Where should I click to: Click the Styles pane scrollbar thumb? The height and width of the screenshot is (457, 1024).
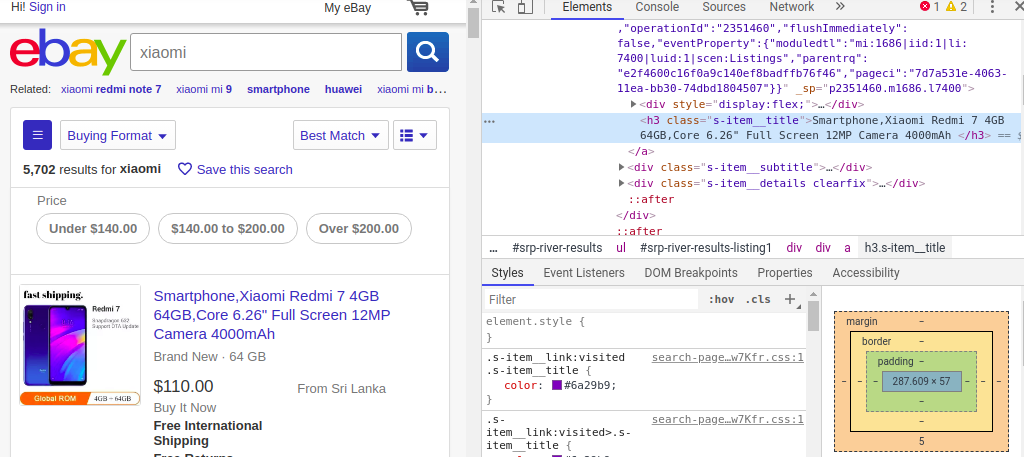tap(813, 316)
